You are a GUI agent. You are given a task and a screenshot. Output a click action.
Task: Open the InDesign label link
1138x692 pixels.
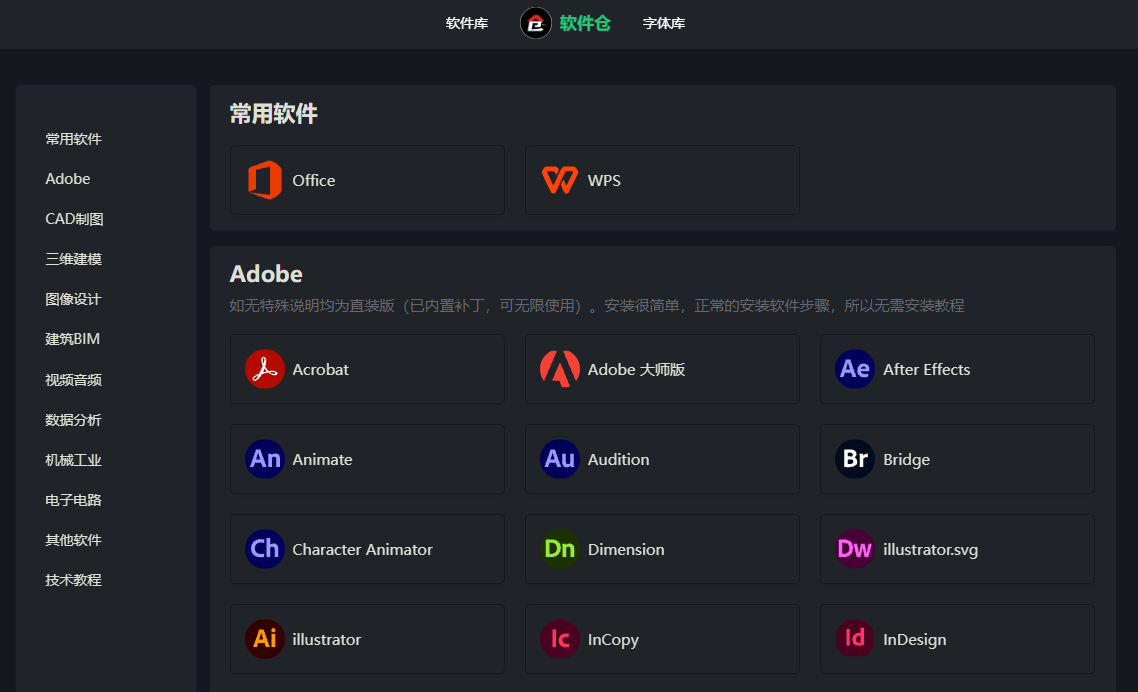click(914, 640)
